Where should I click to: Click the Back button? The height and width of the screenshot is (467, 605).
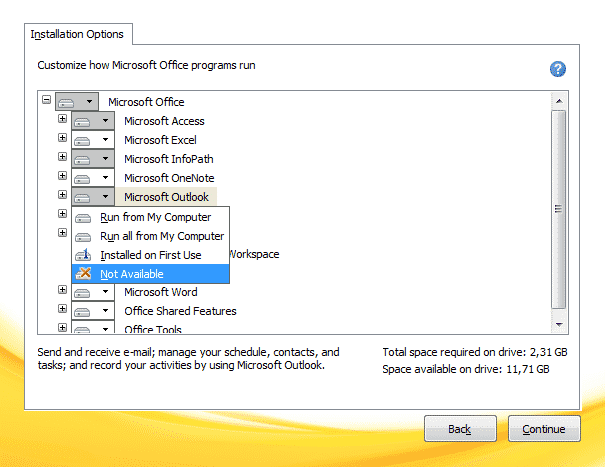pyautogui.click(x=460, y=429)
